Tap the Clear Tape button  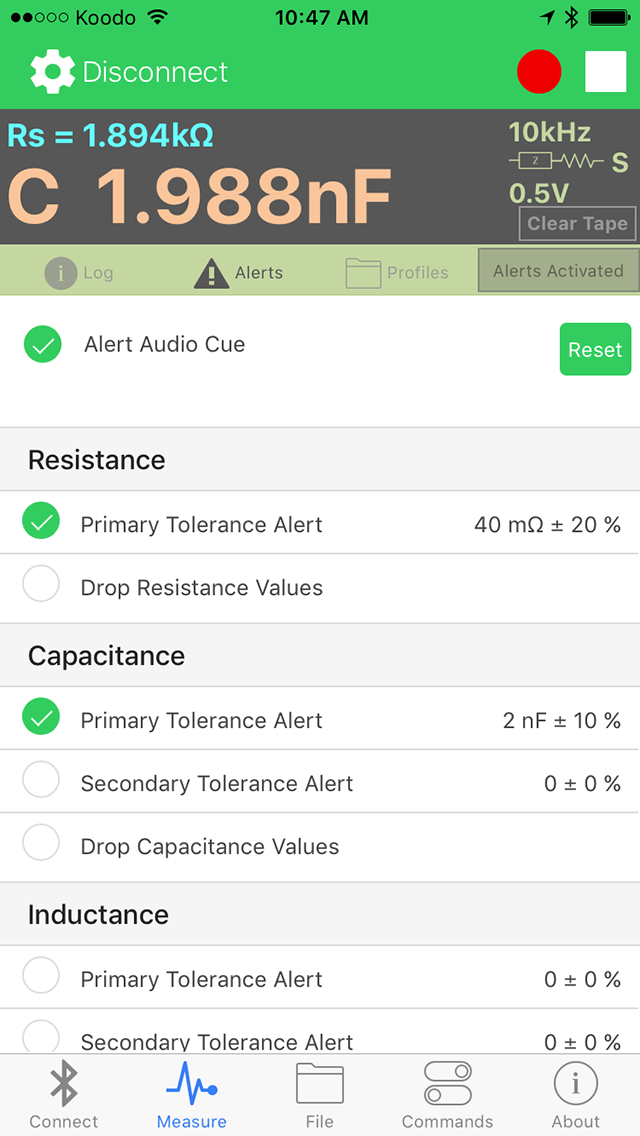[x=577, y=224]
